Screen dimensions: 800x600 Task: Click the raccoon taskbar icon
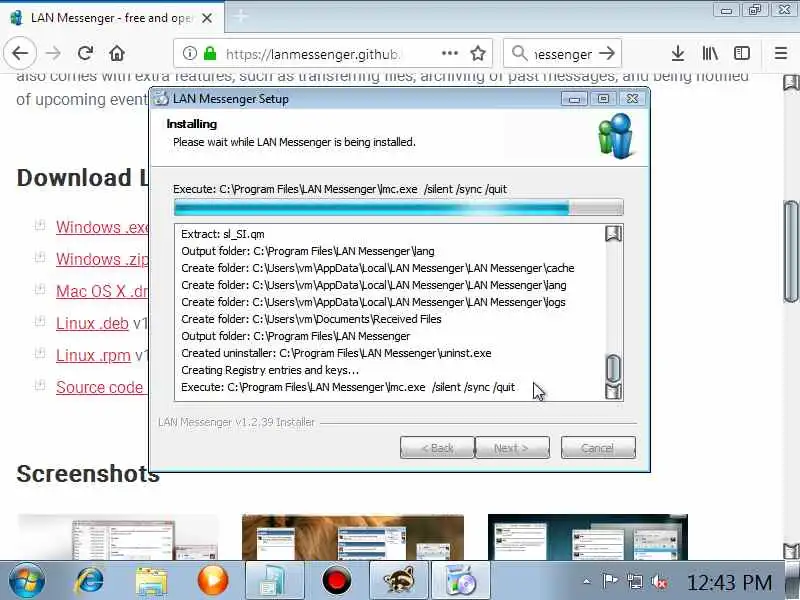(x=398, y=581)
